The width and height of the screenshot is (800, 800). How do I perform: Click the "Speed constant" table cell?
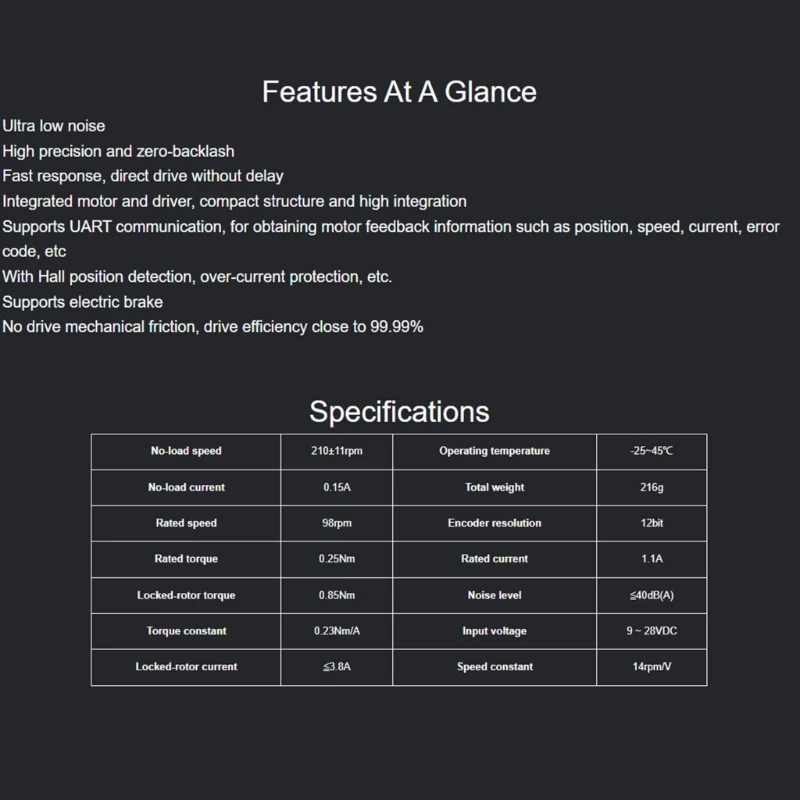coord(494,667)
